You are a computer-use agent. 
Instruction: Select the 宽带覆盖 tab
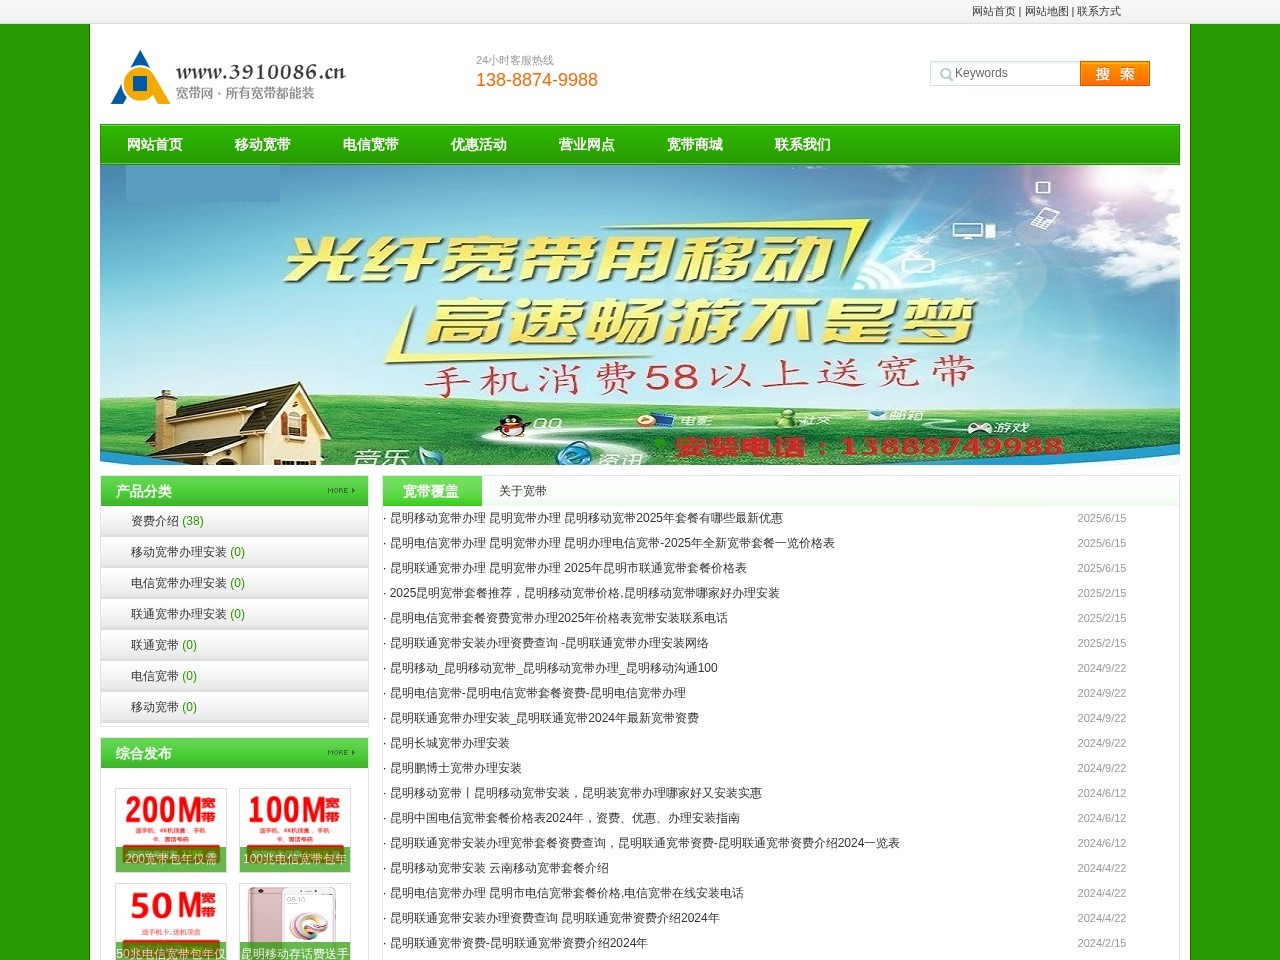click(431, 491)
